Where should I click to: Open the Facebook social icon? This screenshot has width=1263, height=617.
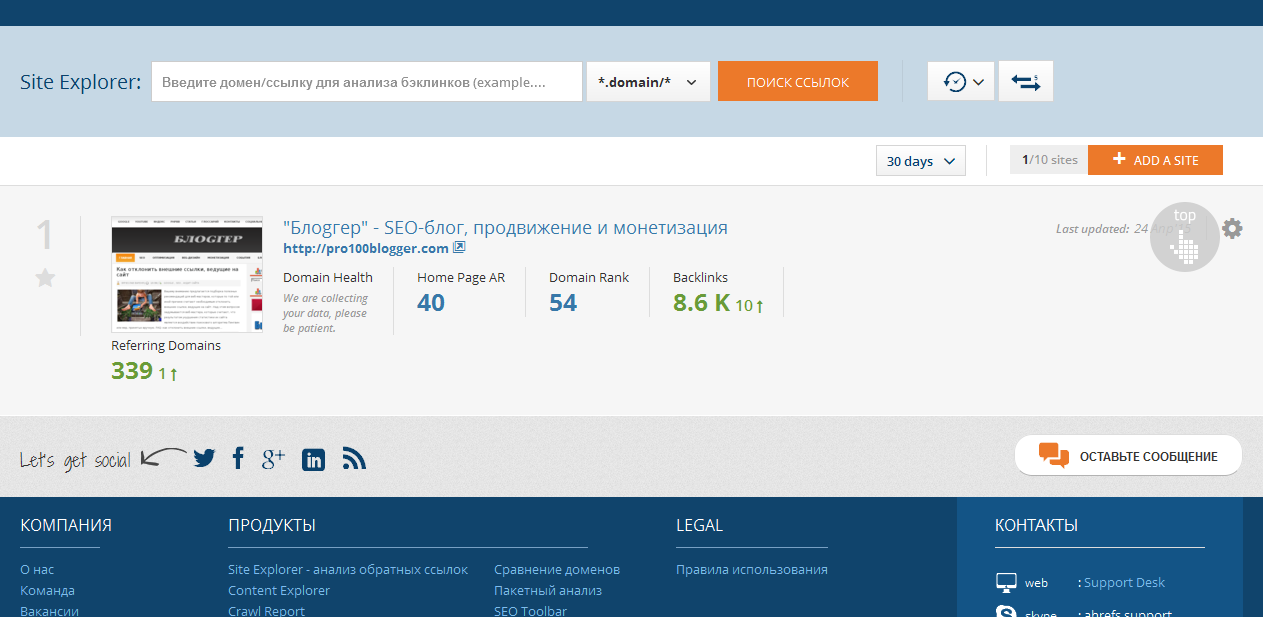tap(238, 458)
